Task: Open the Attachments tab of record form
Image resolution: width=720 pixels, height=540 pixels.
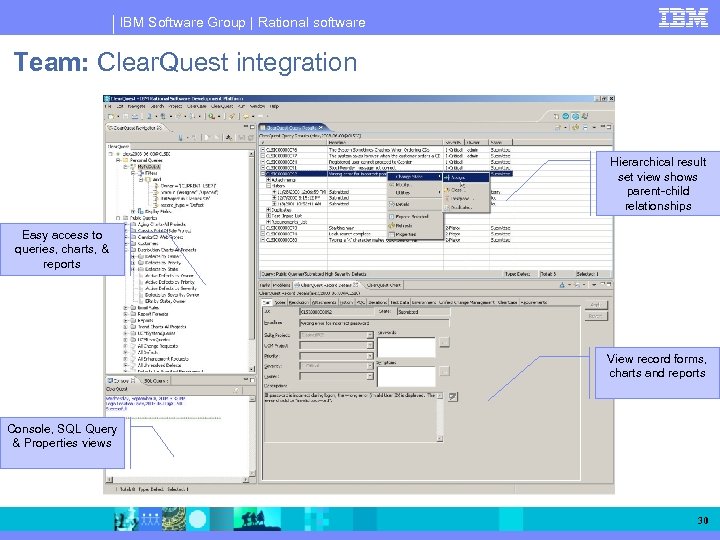Action: click(x=324, y=303)
